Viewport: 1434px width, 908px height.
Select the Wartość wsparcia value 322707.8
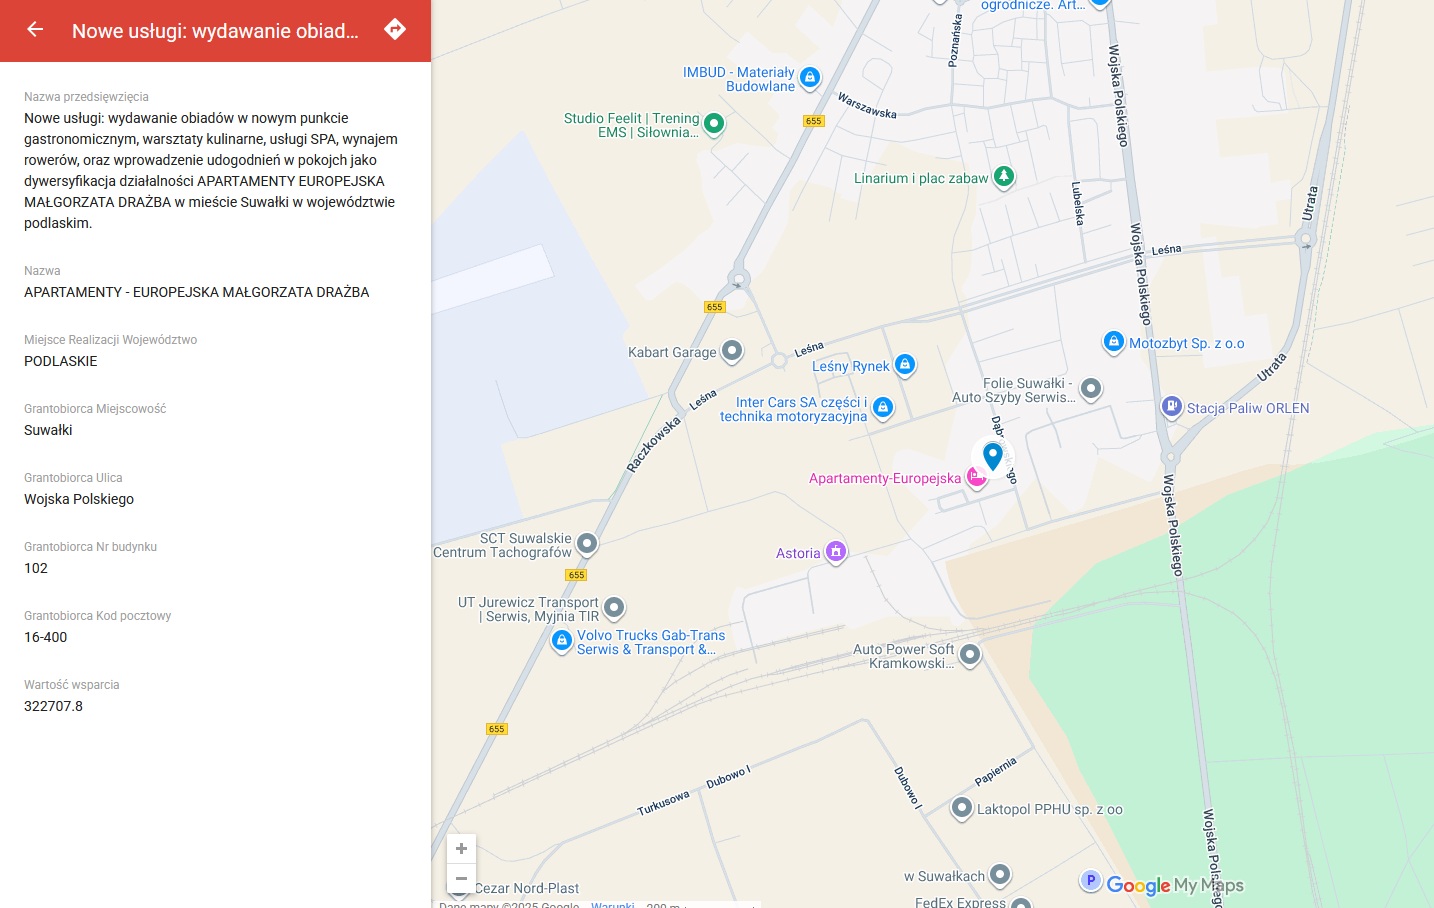coord(54,706)
